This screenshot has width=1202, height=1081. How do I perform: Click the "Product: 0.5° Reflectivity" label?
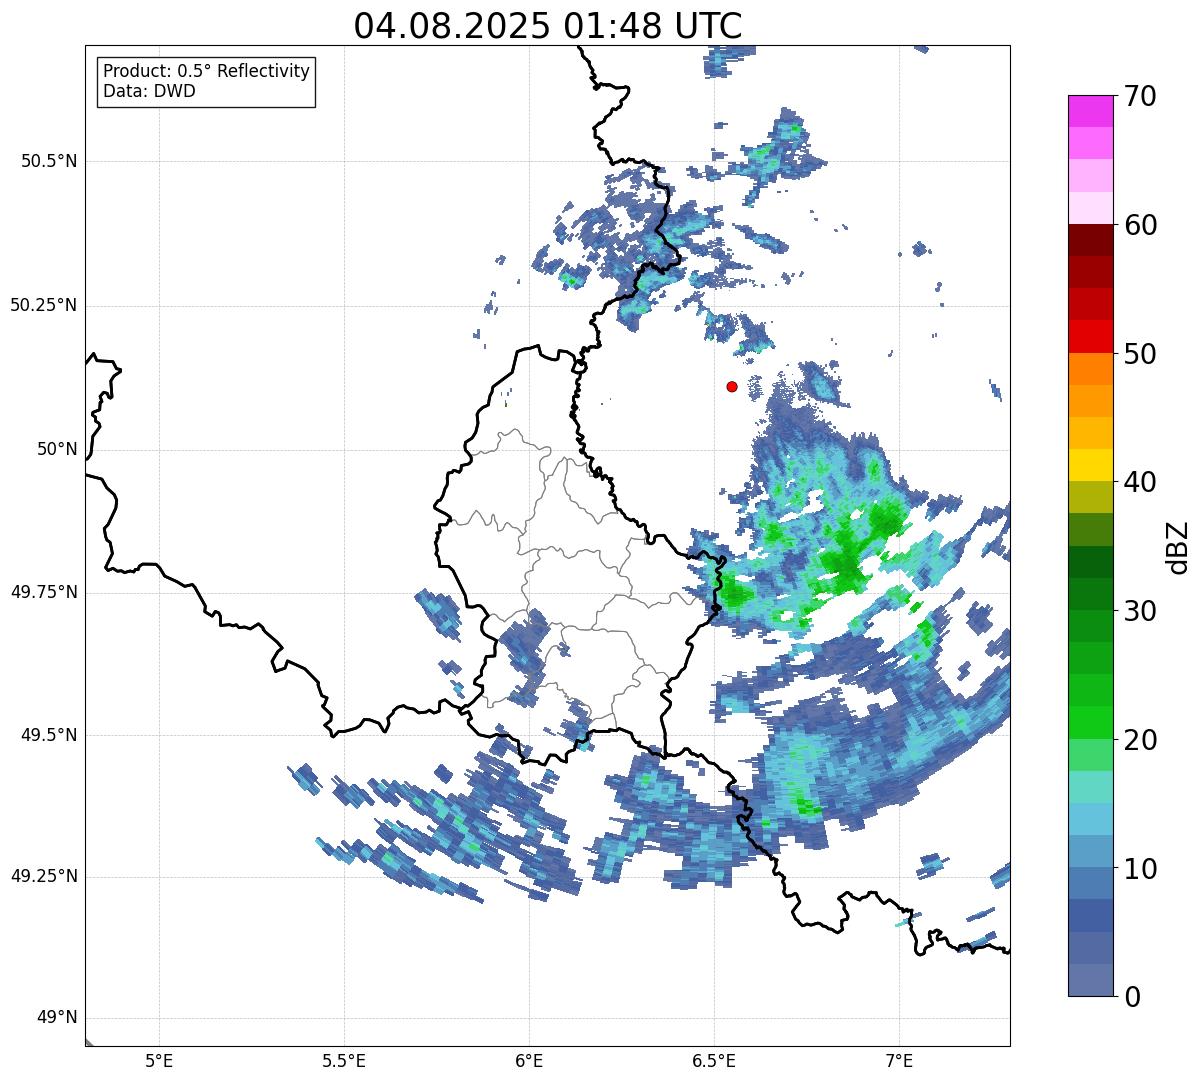[x=206, y=72]
